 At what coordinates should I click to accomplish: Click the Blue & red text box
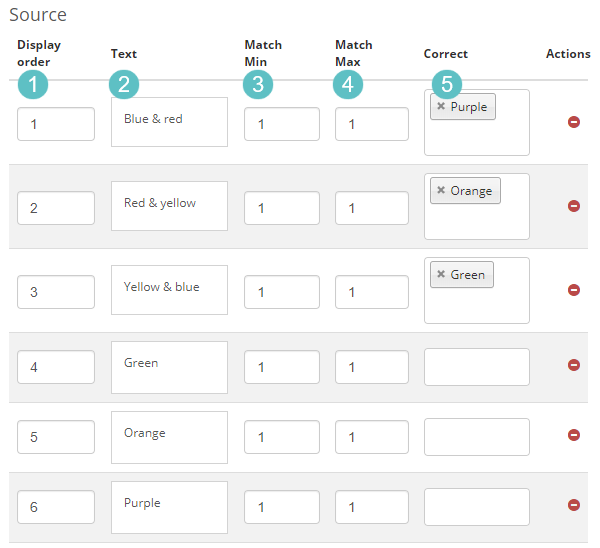point(169,122)
